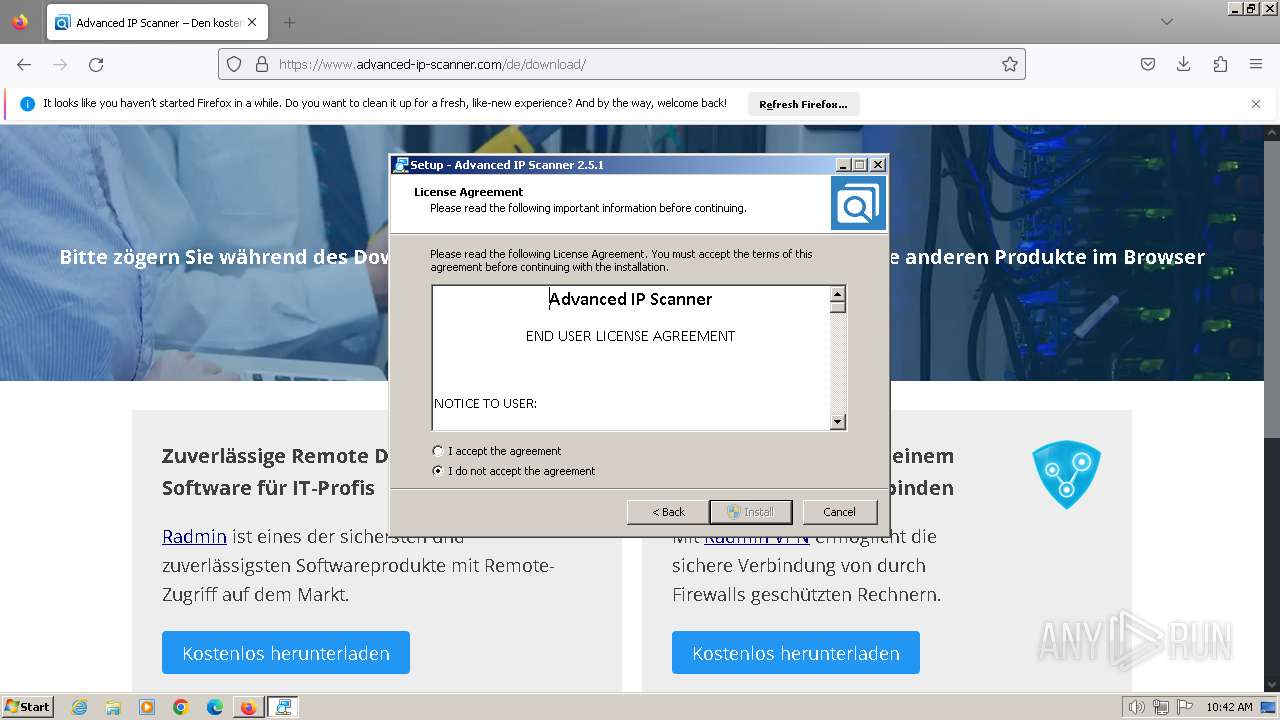Click the Firefox logo icon in title bar

tap(20, 22)
